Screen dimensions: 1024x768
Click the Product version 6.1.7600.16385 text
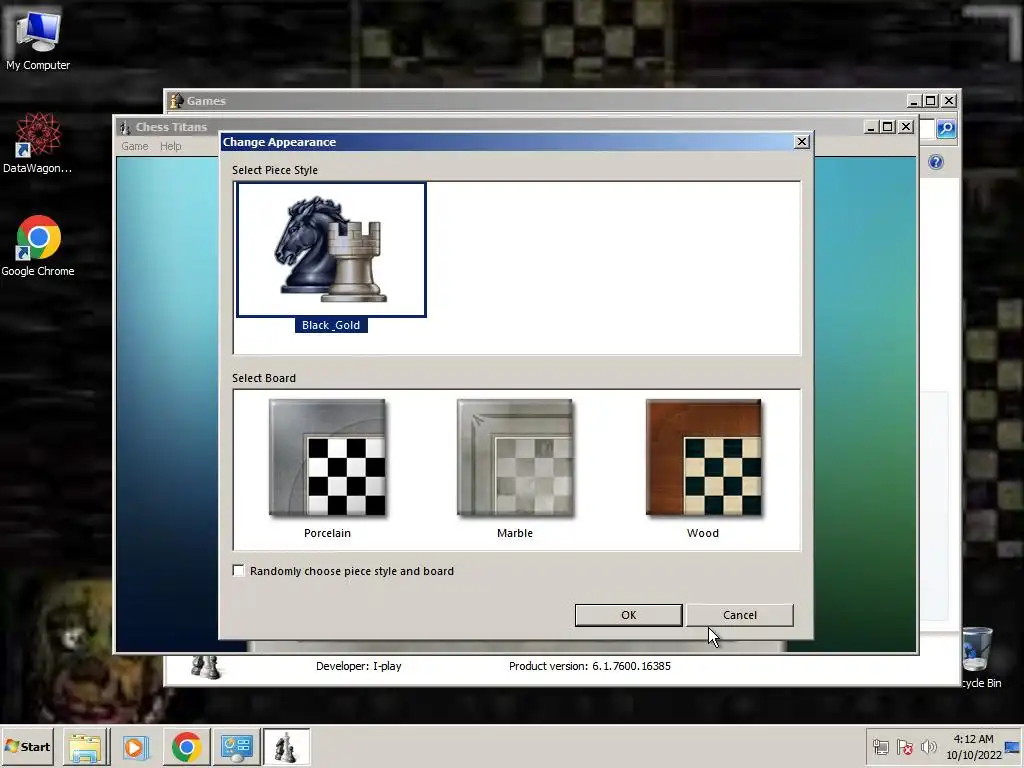coord(590,666)
